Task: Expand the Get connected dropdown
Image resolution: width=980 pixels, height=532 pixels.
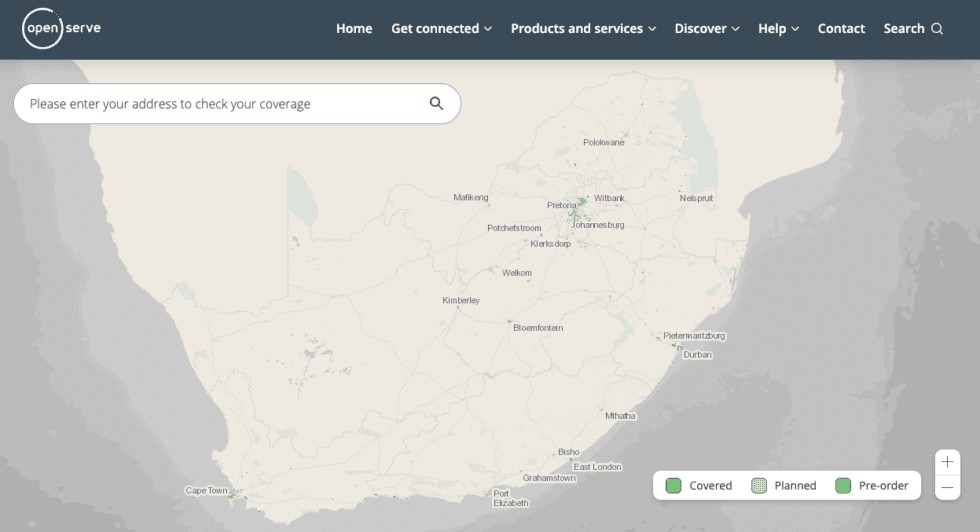Action: [x=441, y=29]
